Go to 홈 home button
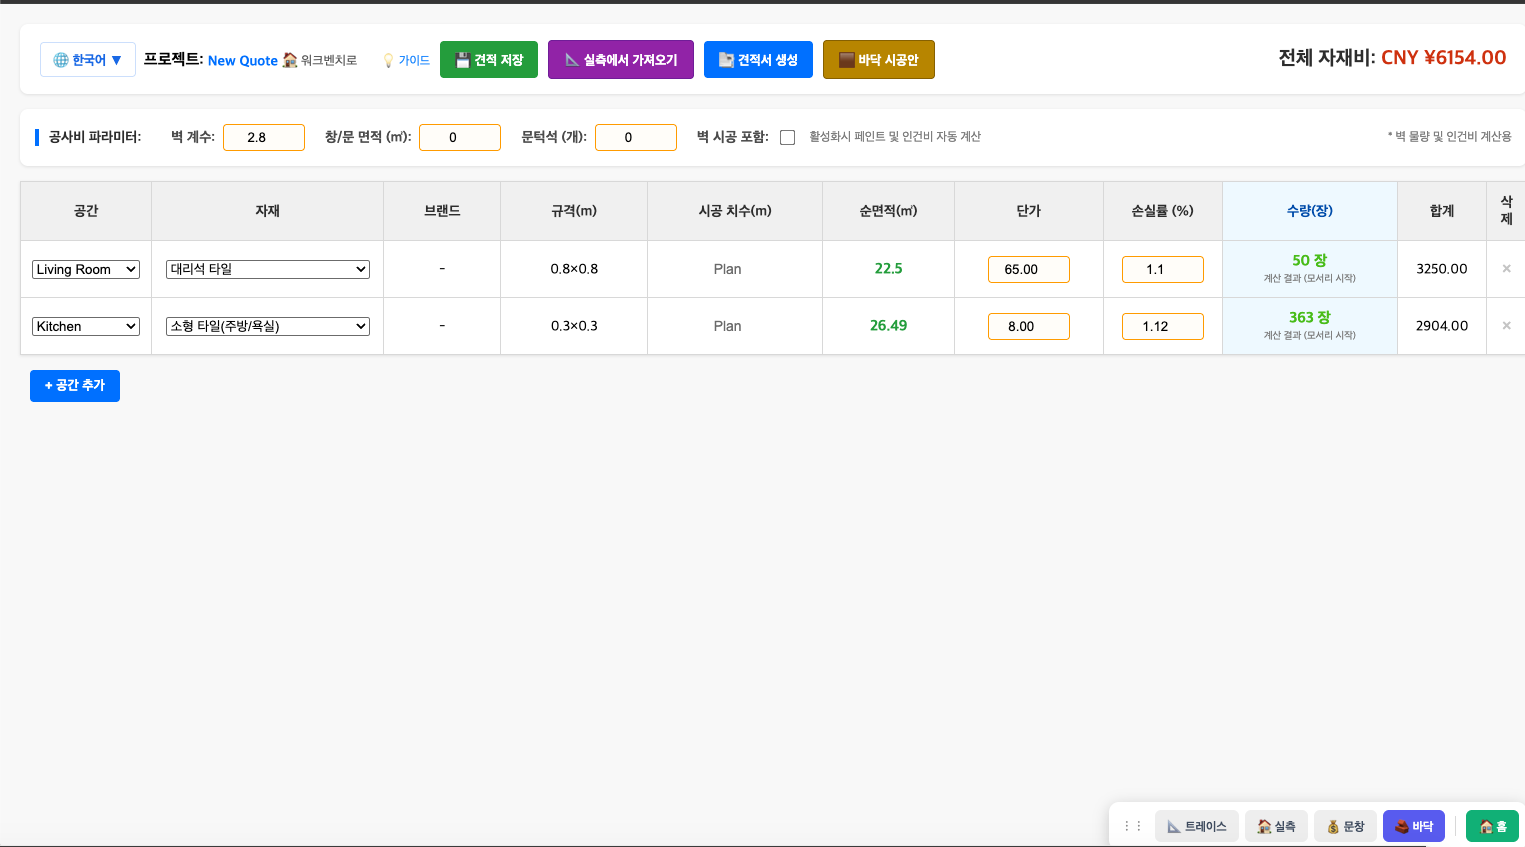 tap(1492, 826)
